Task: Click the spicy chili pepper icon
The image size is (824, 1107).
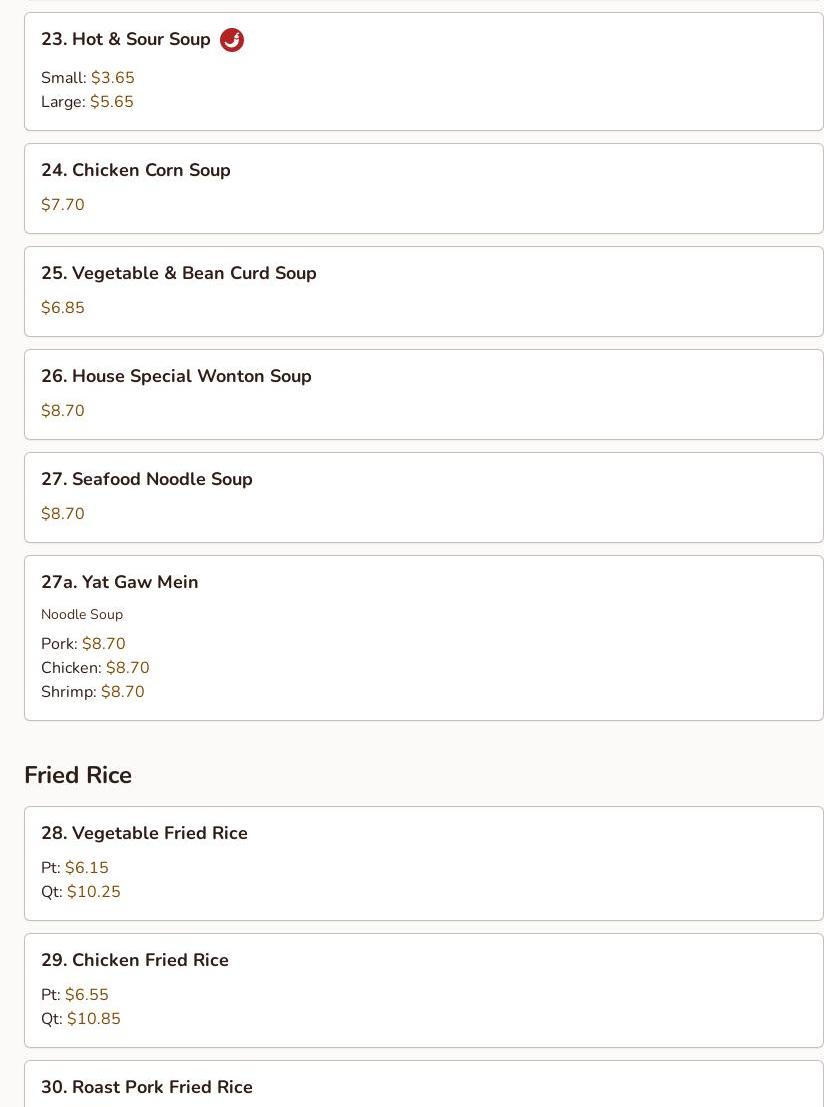Action: click(x=232, y=40)
